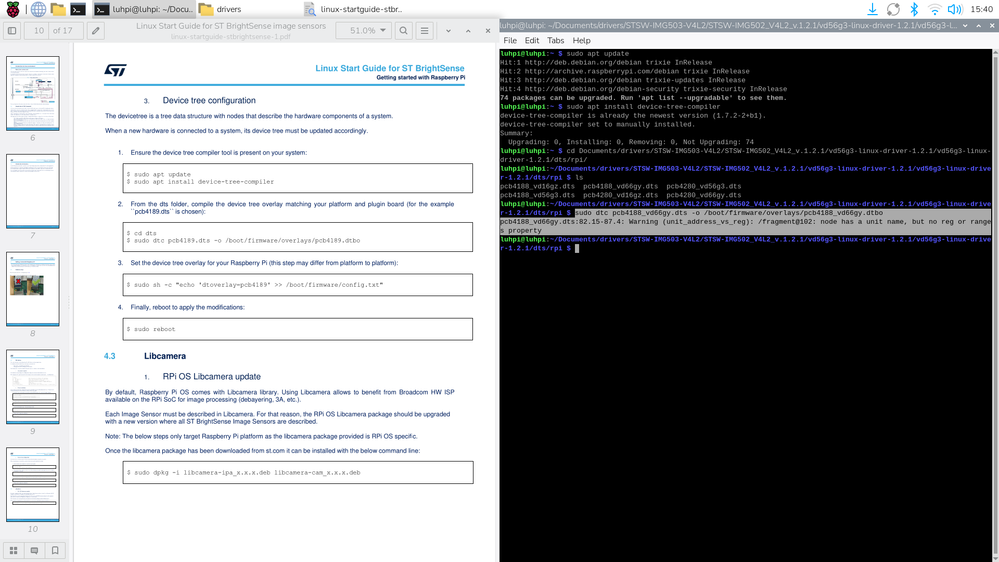This screenshot has width=999, height=562.
Task: Close the terminal window
Action: tap(992, 25)
